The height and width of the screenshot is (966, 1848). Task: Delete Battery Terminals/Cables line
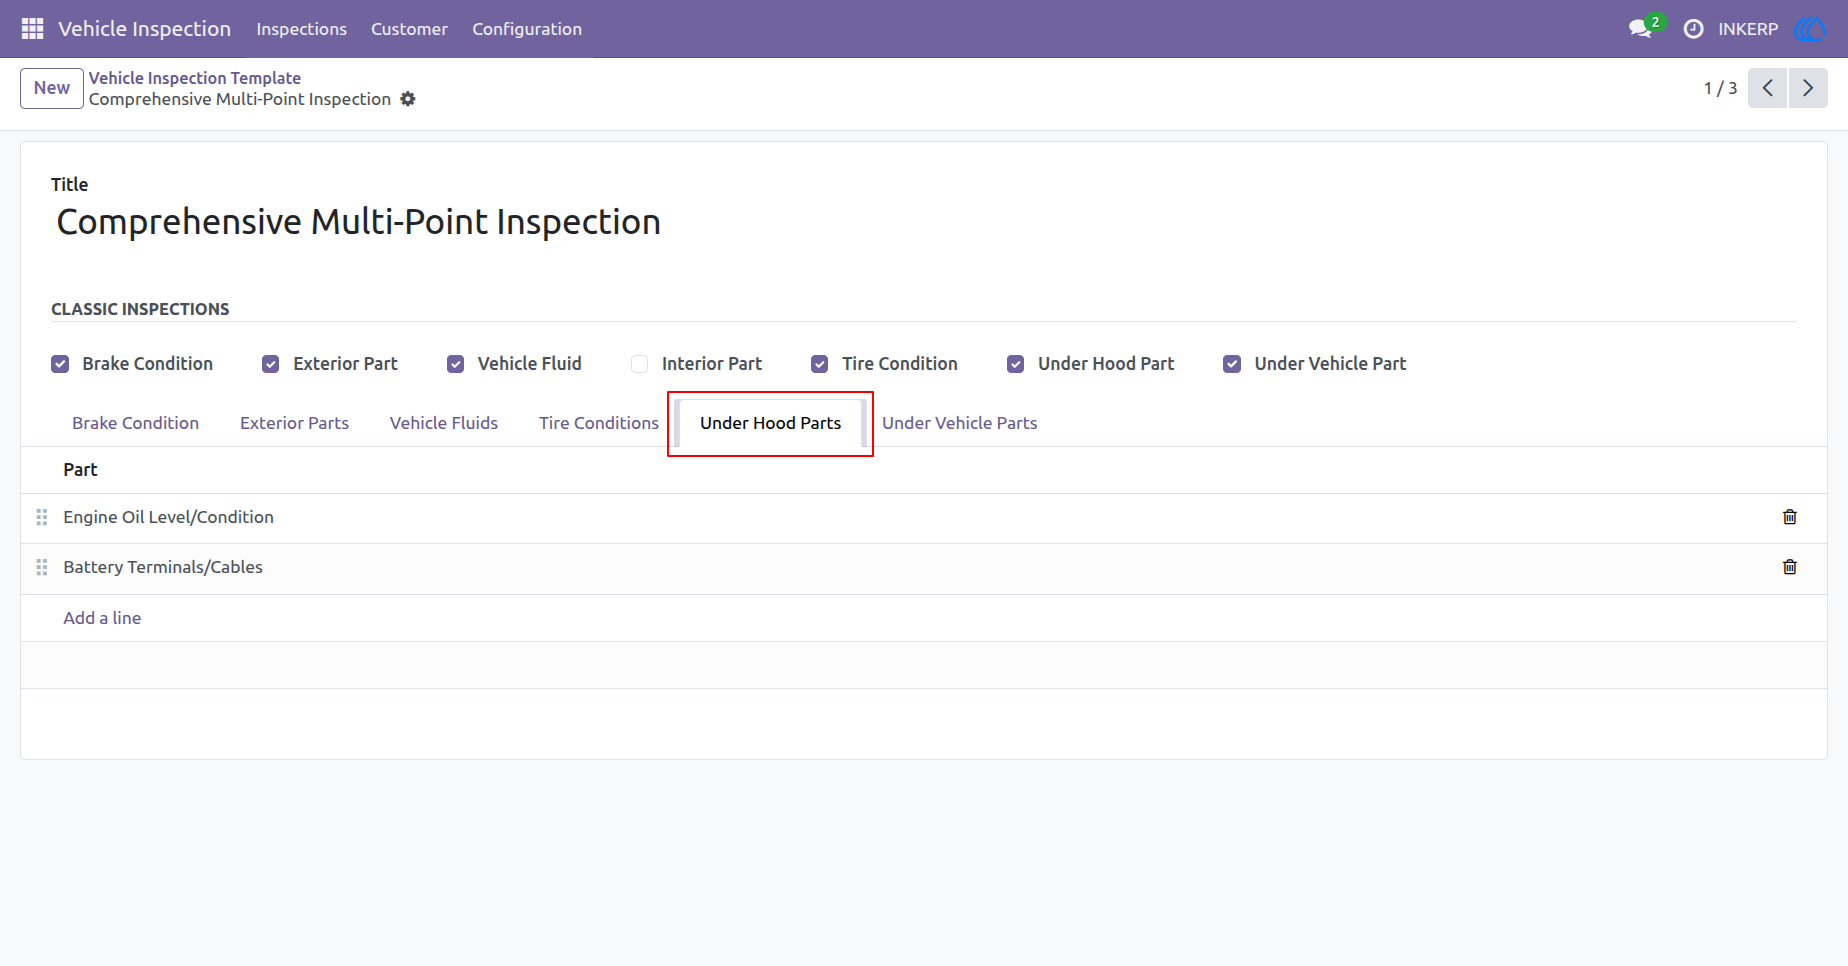[x=1790, y=567]
